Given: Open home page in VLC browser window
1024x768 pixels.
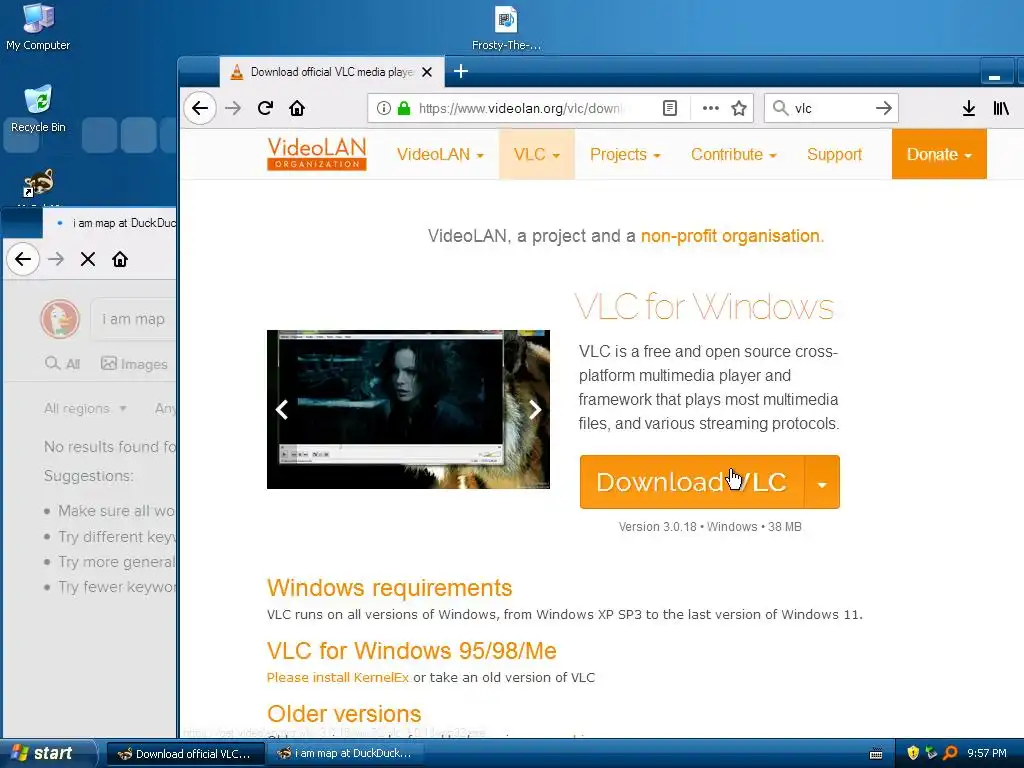Looking at the screenshot, I should [x=297, y=108].
